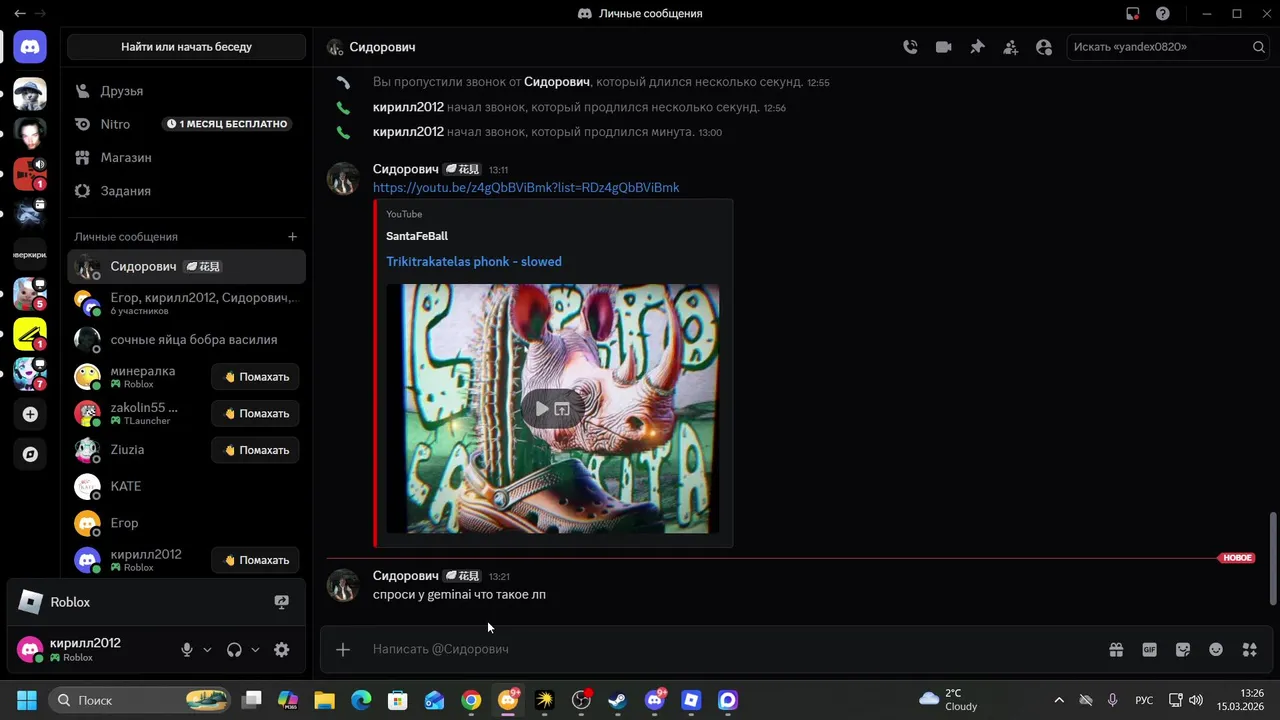
Task: Open GIF picker
Action: pyautogui.click(x=1149, y=650)
